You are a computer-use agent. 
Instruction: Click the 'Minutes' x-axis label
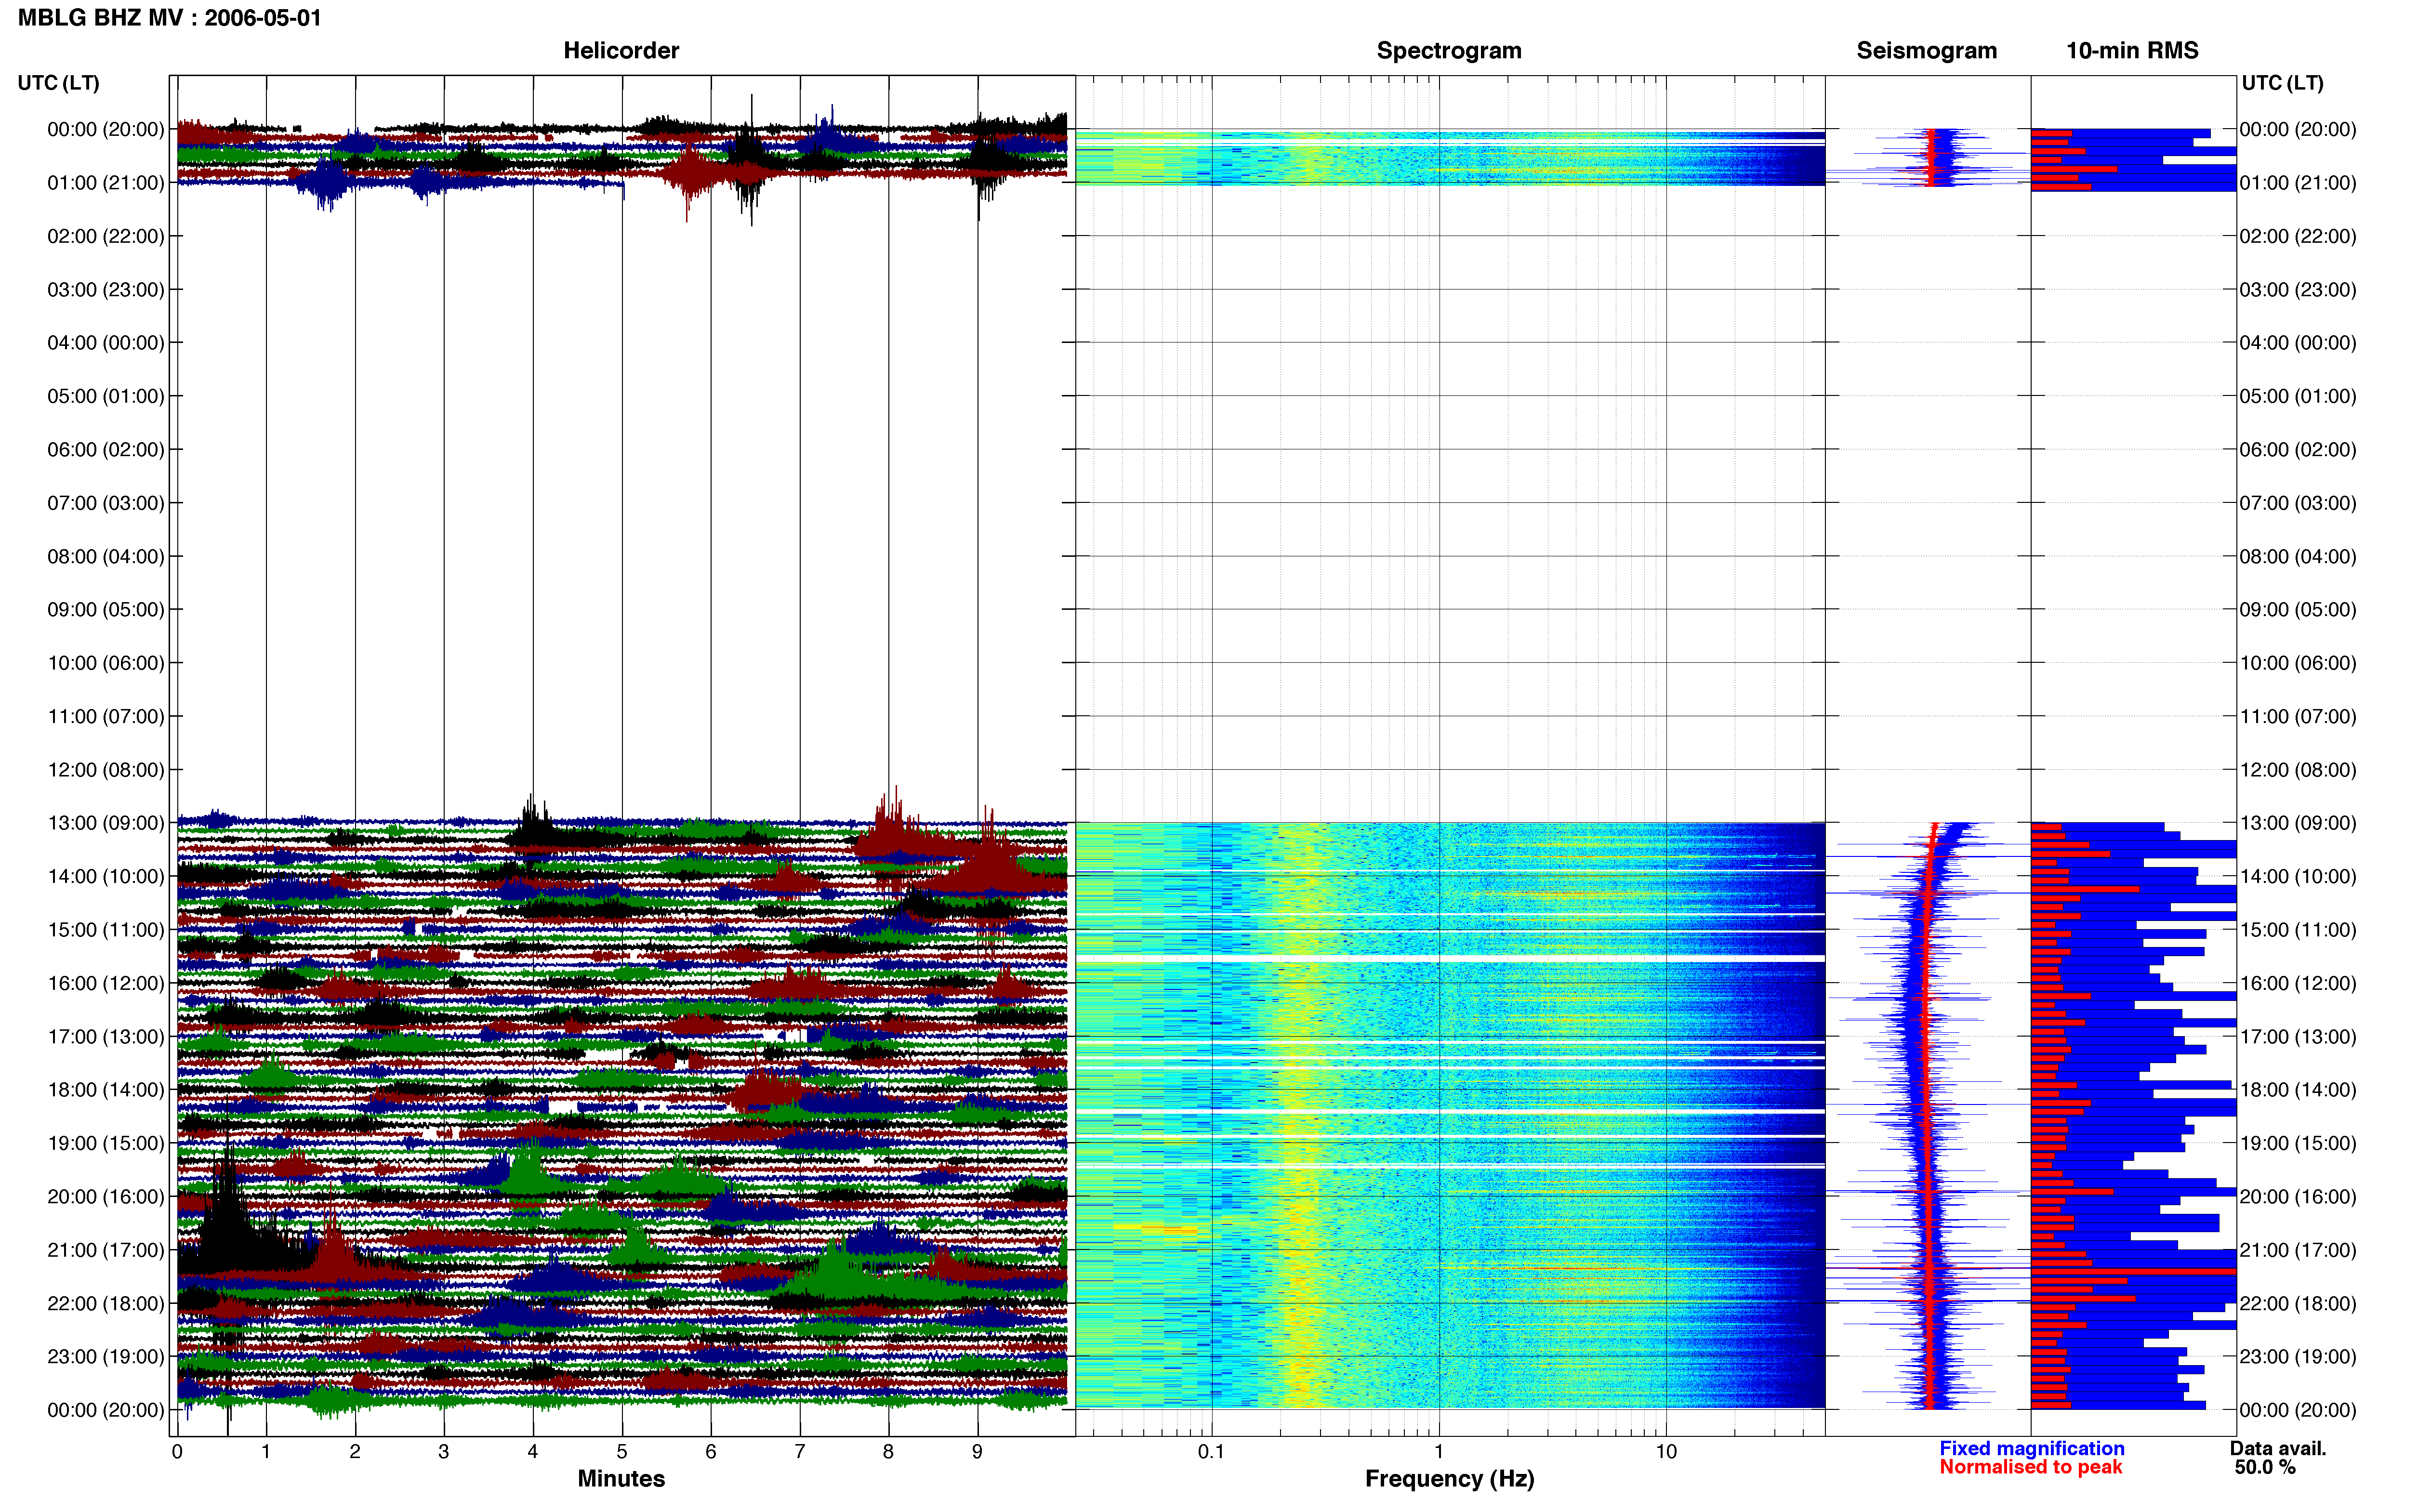pyautogui.click(x=621, y=1478)
